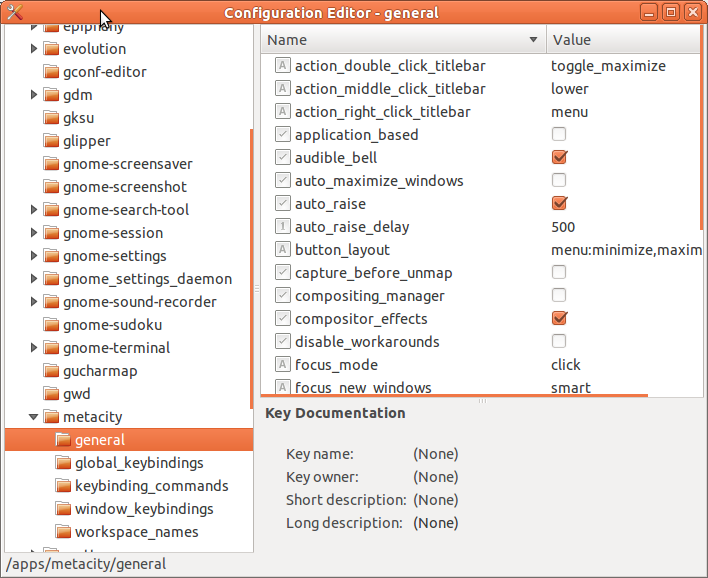Expand the gnome-sound-recorder tree node
Viewport: 708px width, 578px height.
[33, 302]
